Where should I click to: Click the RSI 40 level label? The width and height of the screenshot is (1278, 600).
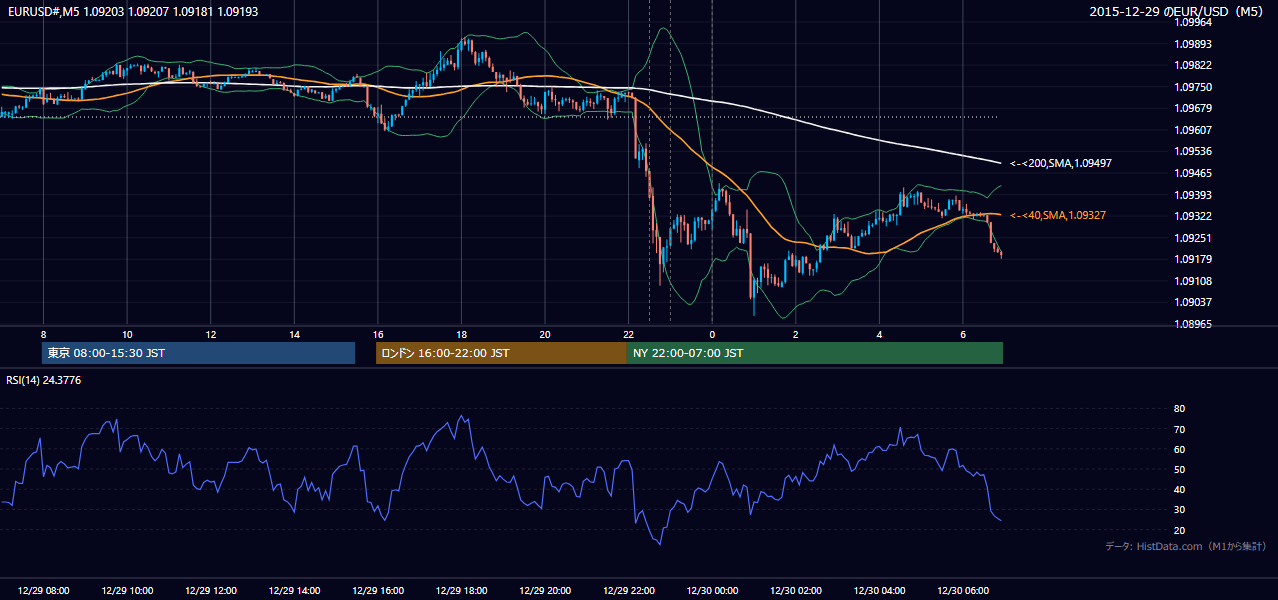1179,489
